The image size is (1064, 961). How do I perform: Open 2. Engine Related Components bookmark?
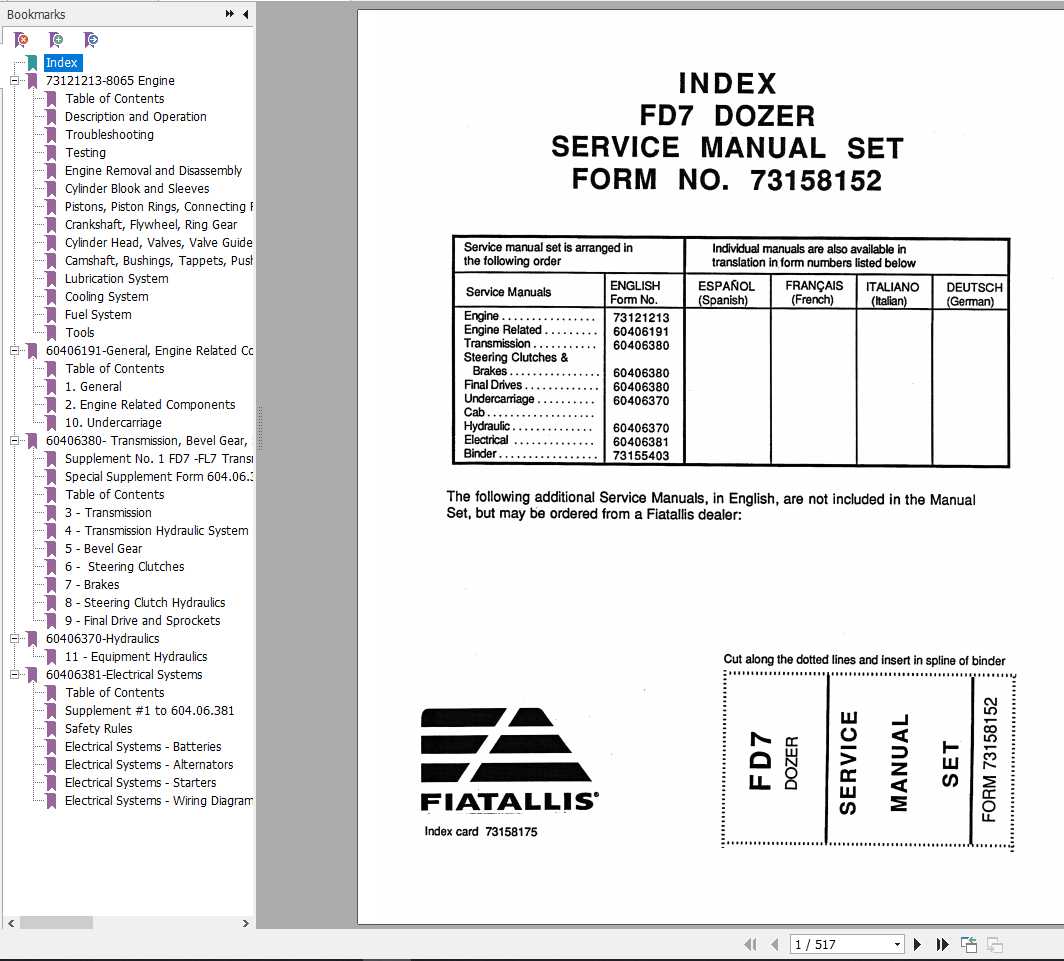[x=150, y=404]
